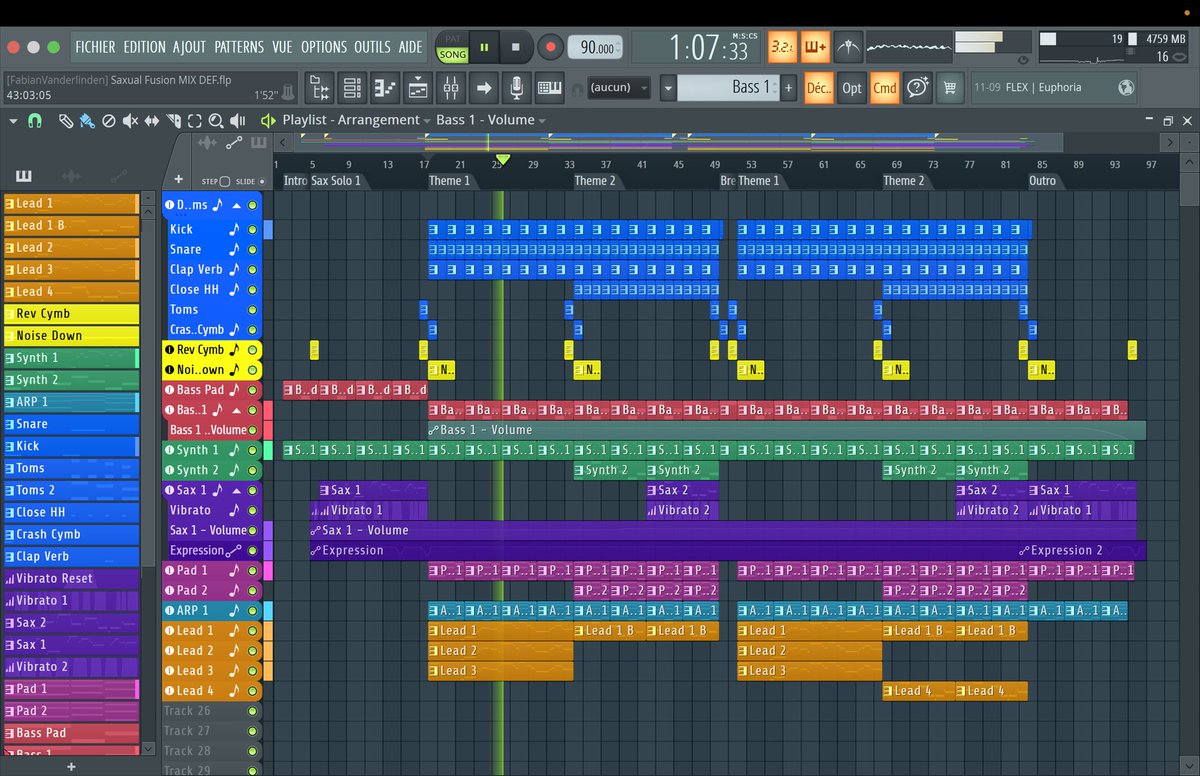Open pattern selector dropdown arrow left of Bass 1

click(x=667, y=88)
